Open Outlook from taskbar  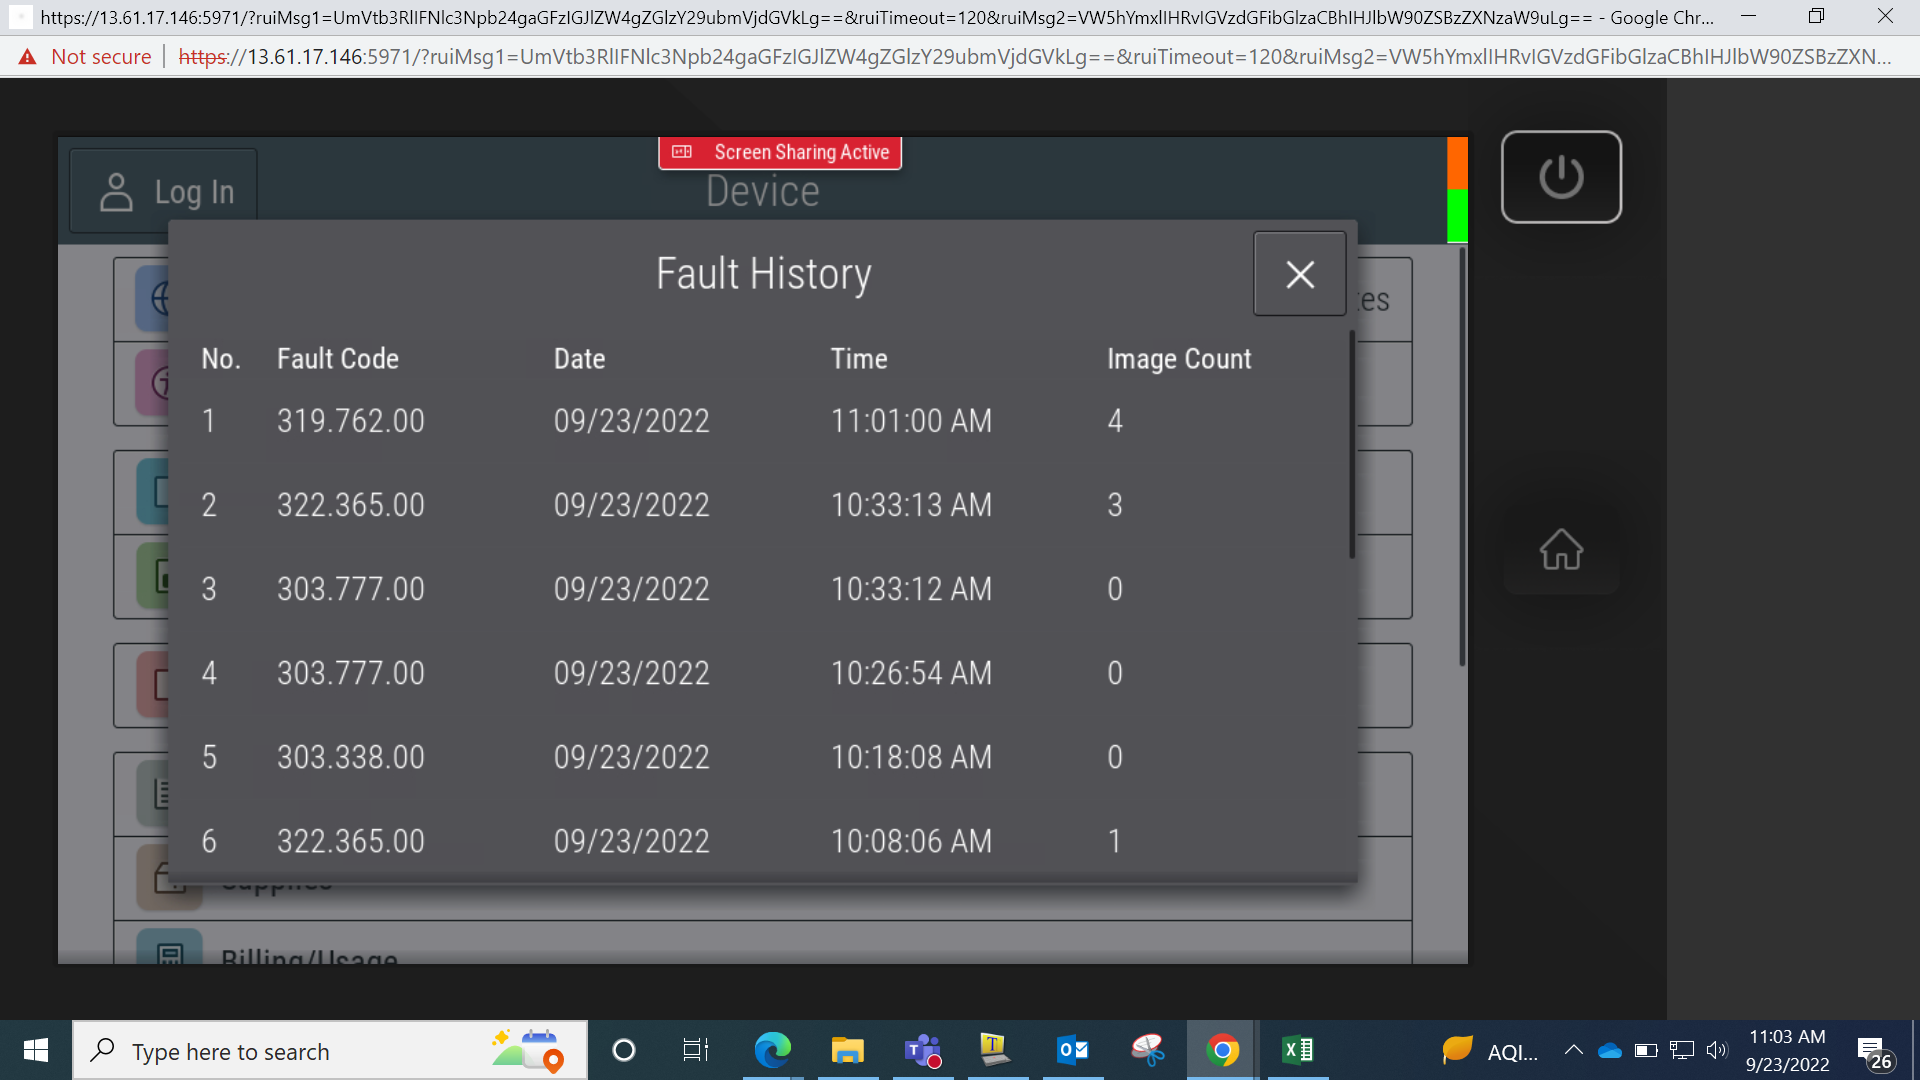(1072, 1050)
